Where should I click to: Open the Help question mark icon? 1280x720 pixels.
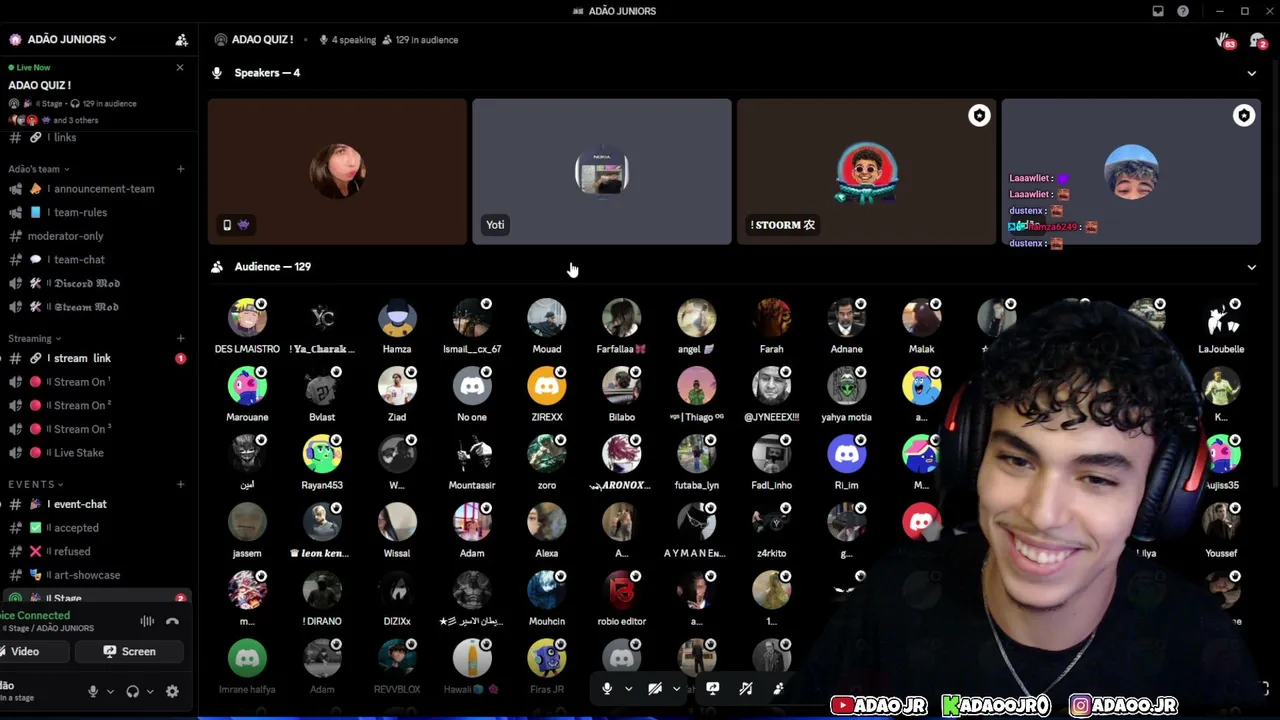click(x=1183, y=11)
